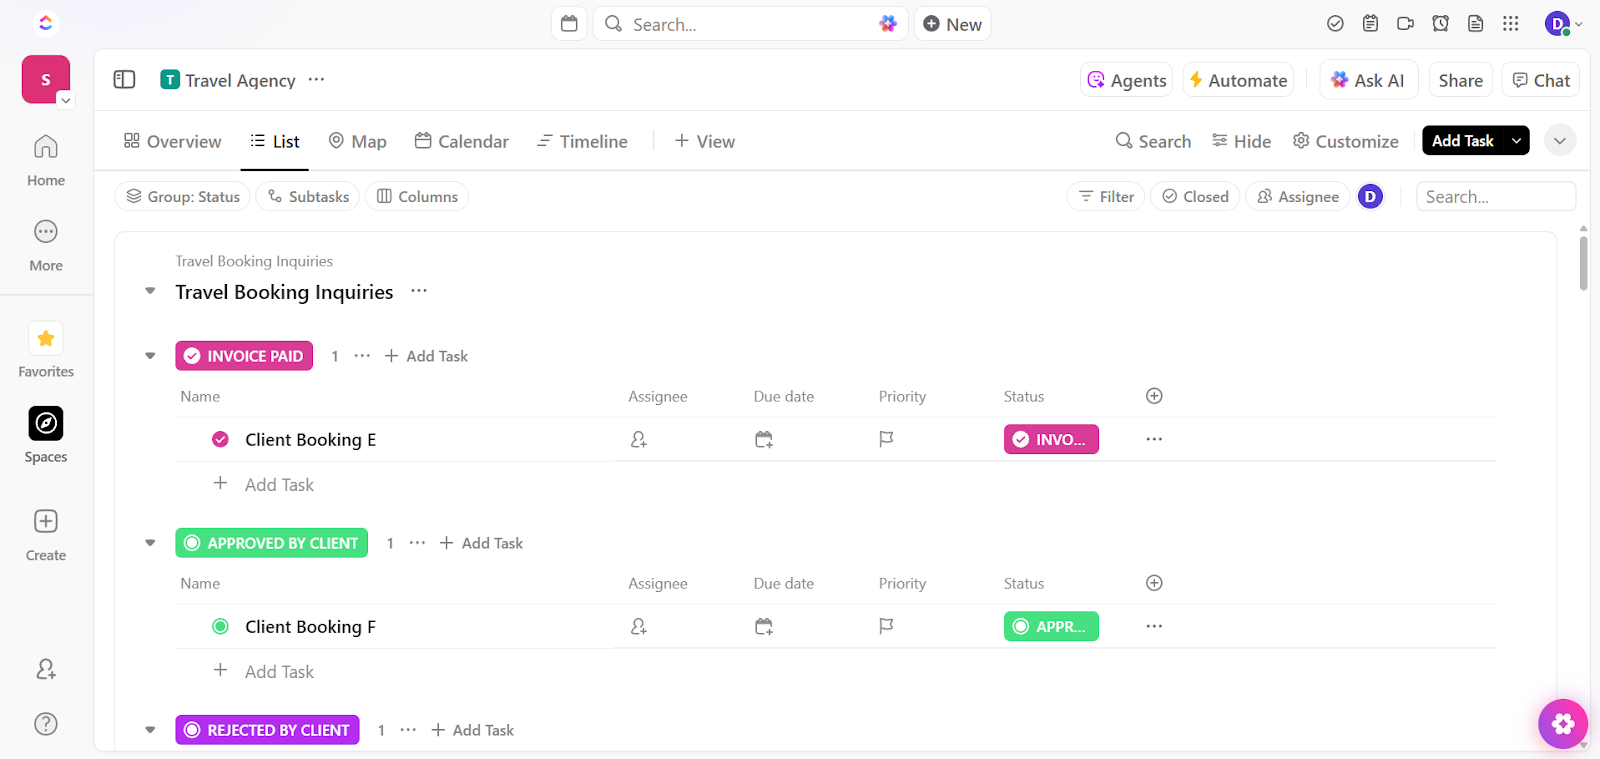Click the Home icon in the sidebar
This screenshot has width=1600, height=759.
click(x=45, y=146)
